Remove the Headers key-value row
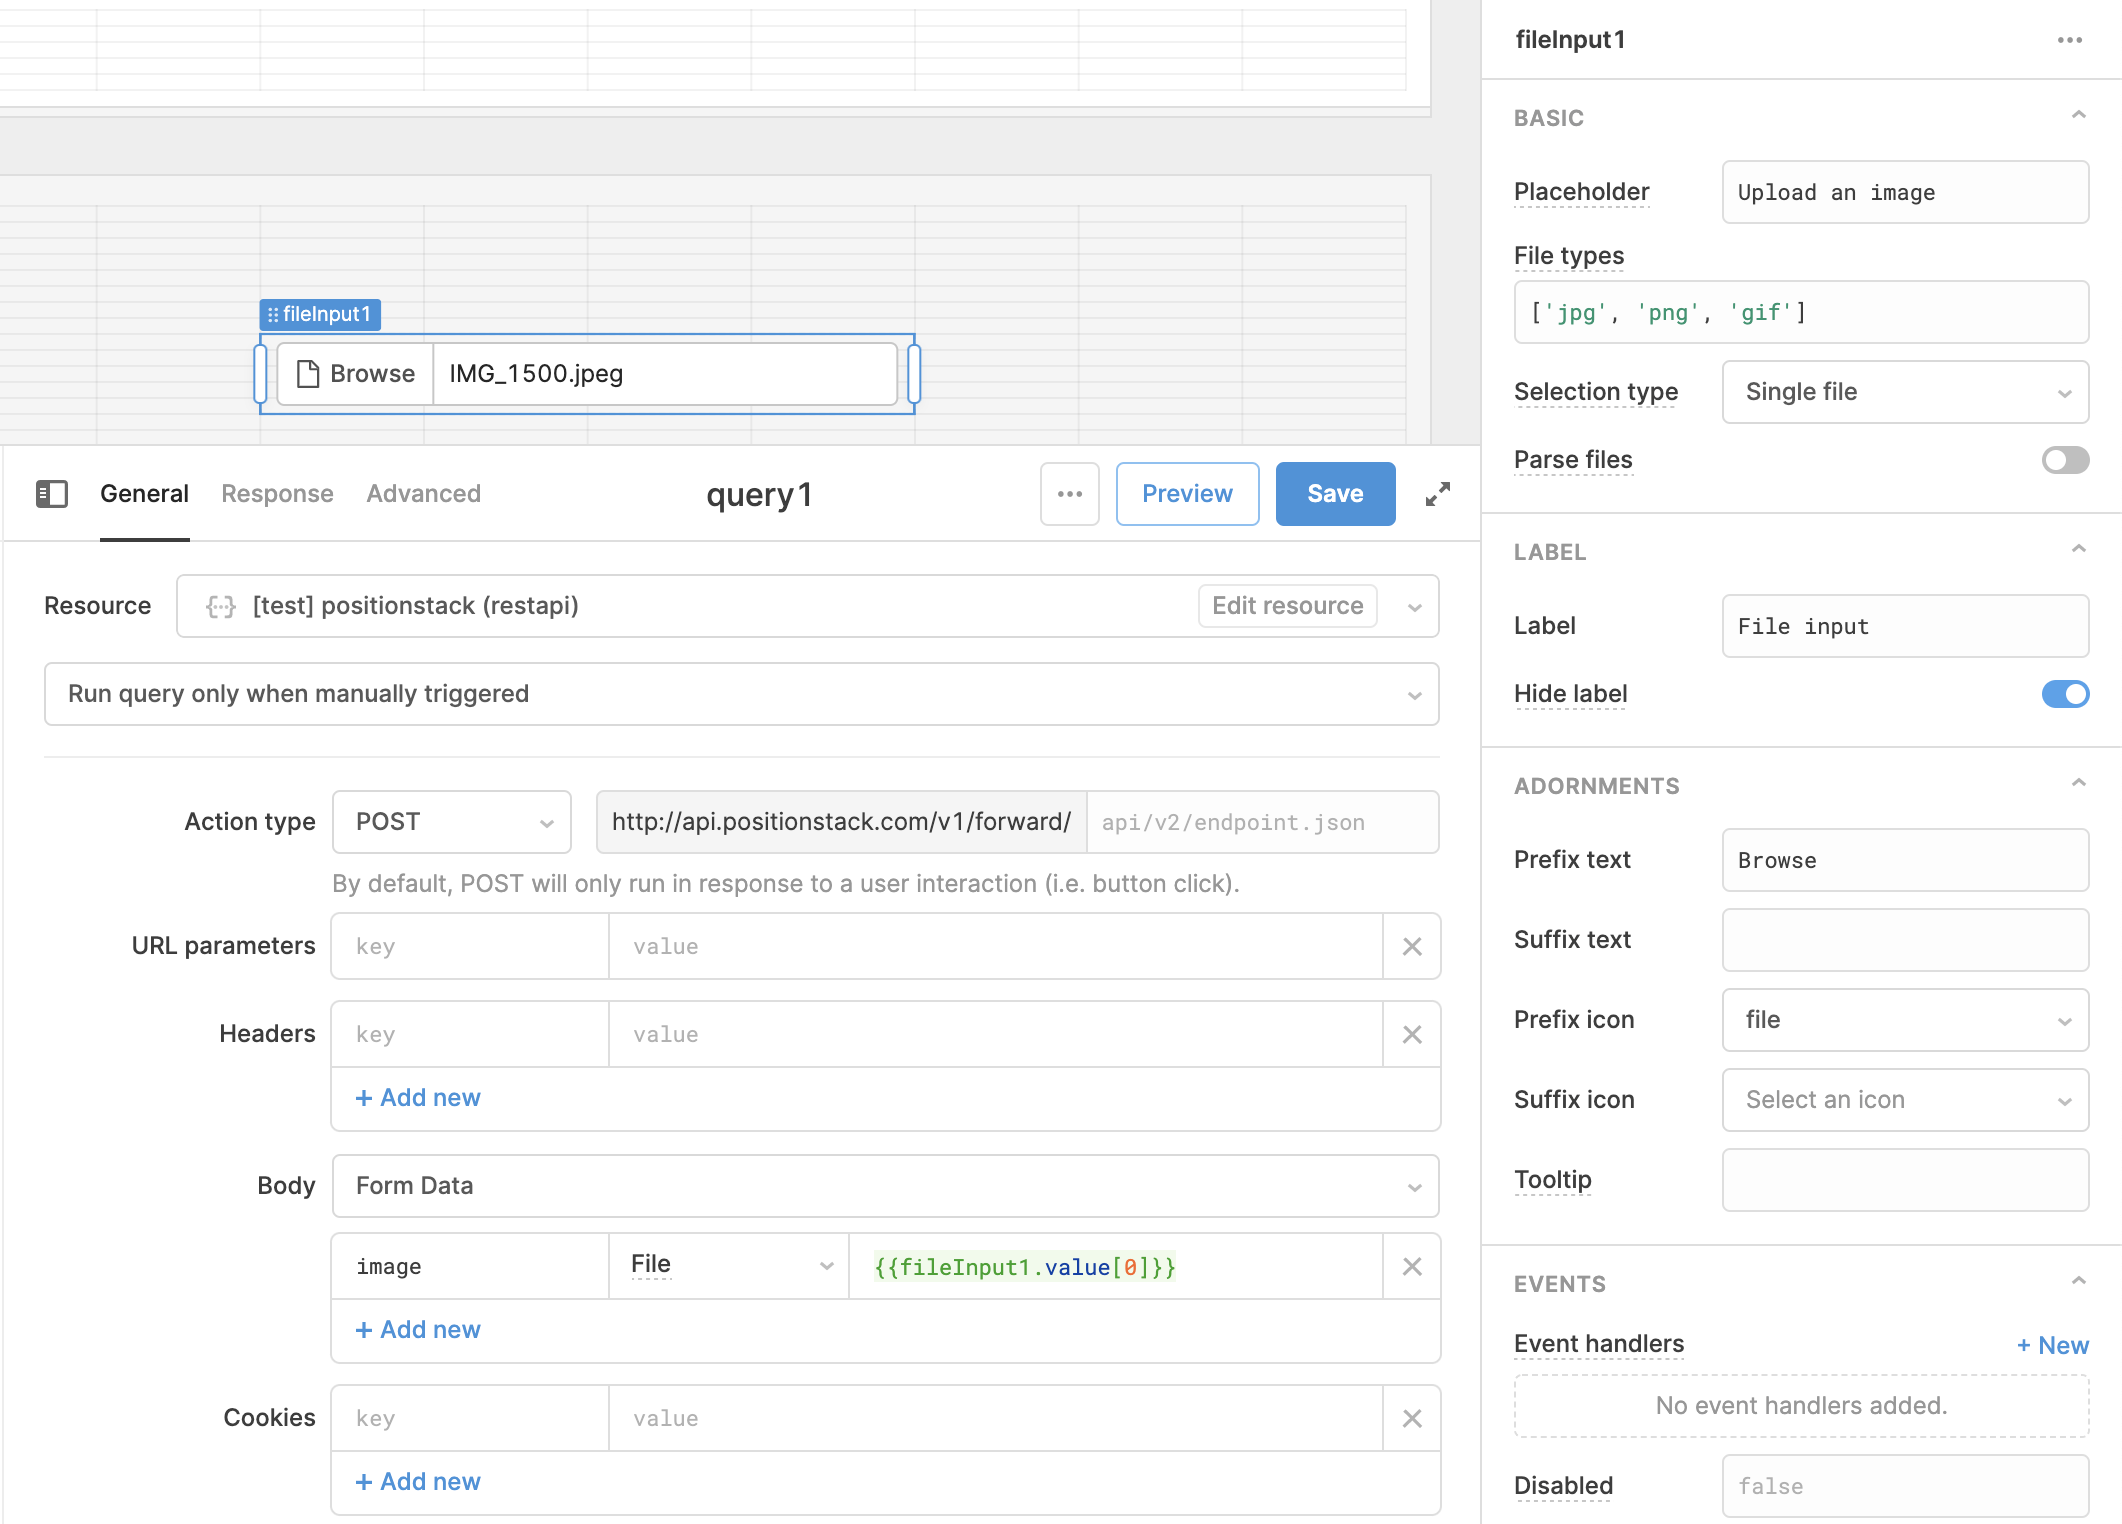 [1412, 1034]
